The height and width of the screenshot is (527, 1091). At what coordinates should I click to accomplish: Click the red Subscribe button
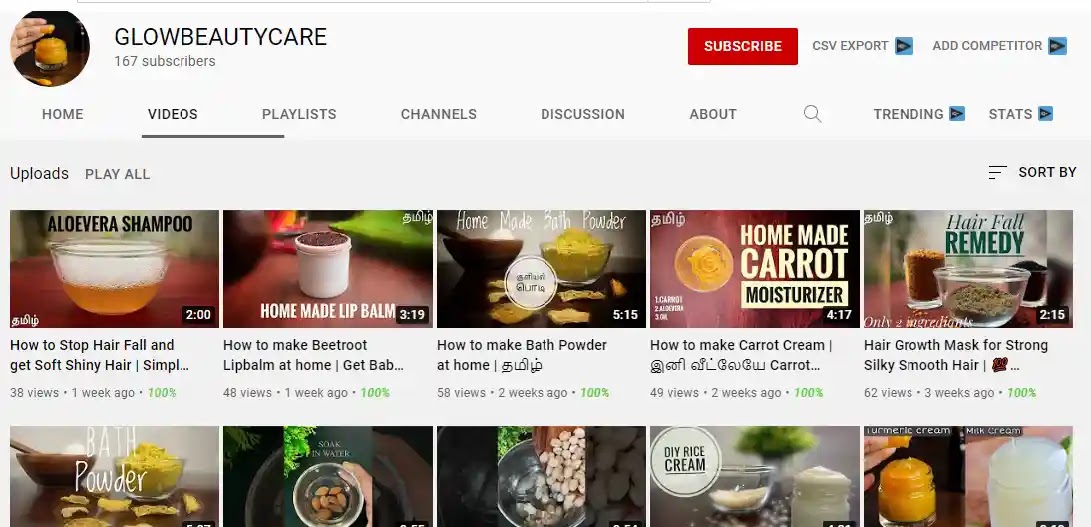(x=743, y=46)
